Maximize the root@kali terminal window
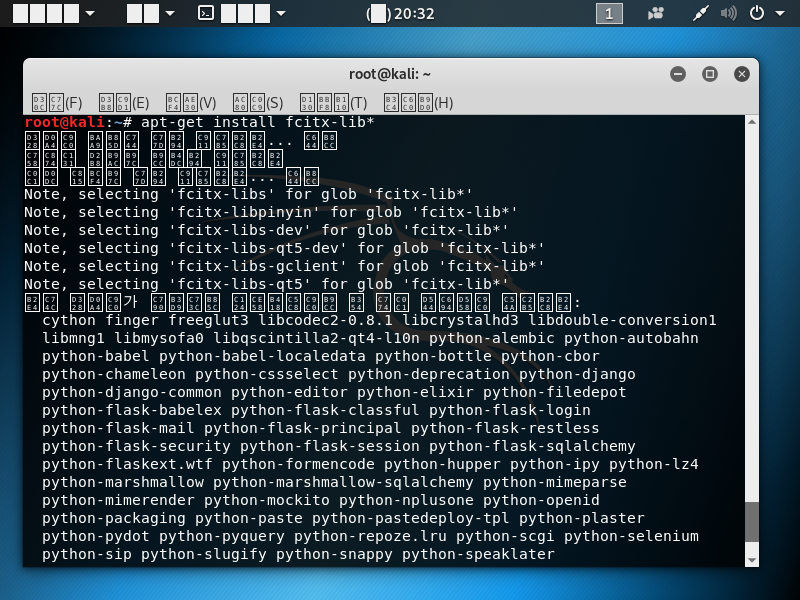 click(x=710, y=74)
